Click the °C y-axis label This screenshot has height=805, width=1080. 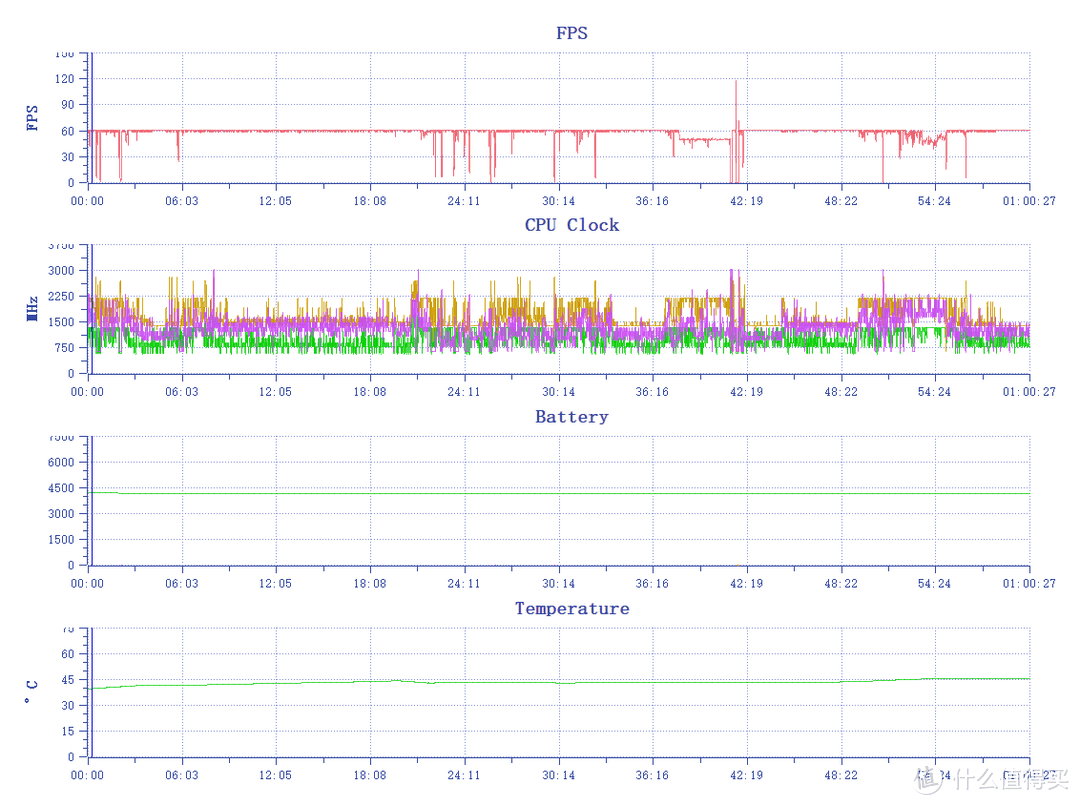[x=33, y=691]
